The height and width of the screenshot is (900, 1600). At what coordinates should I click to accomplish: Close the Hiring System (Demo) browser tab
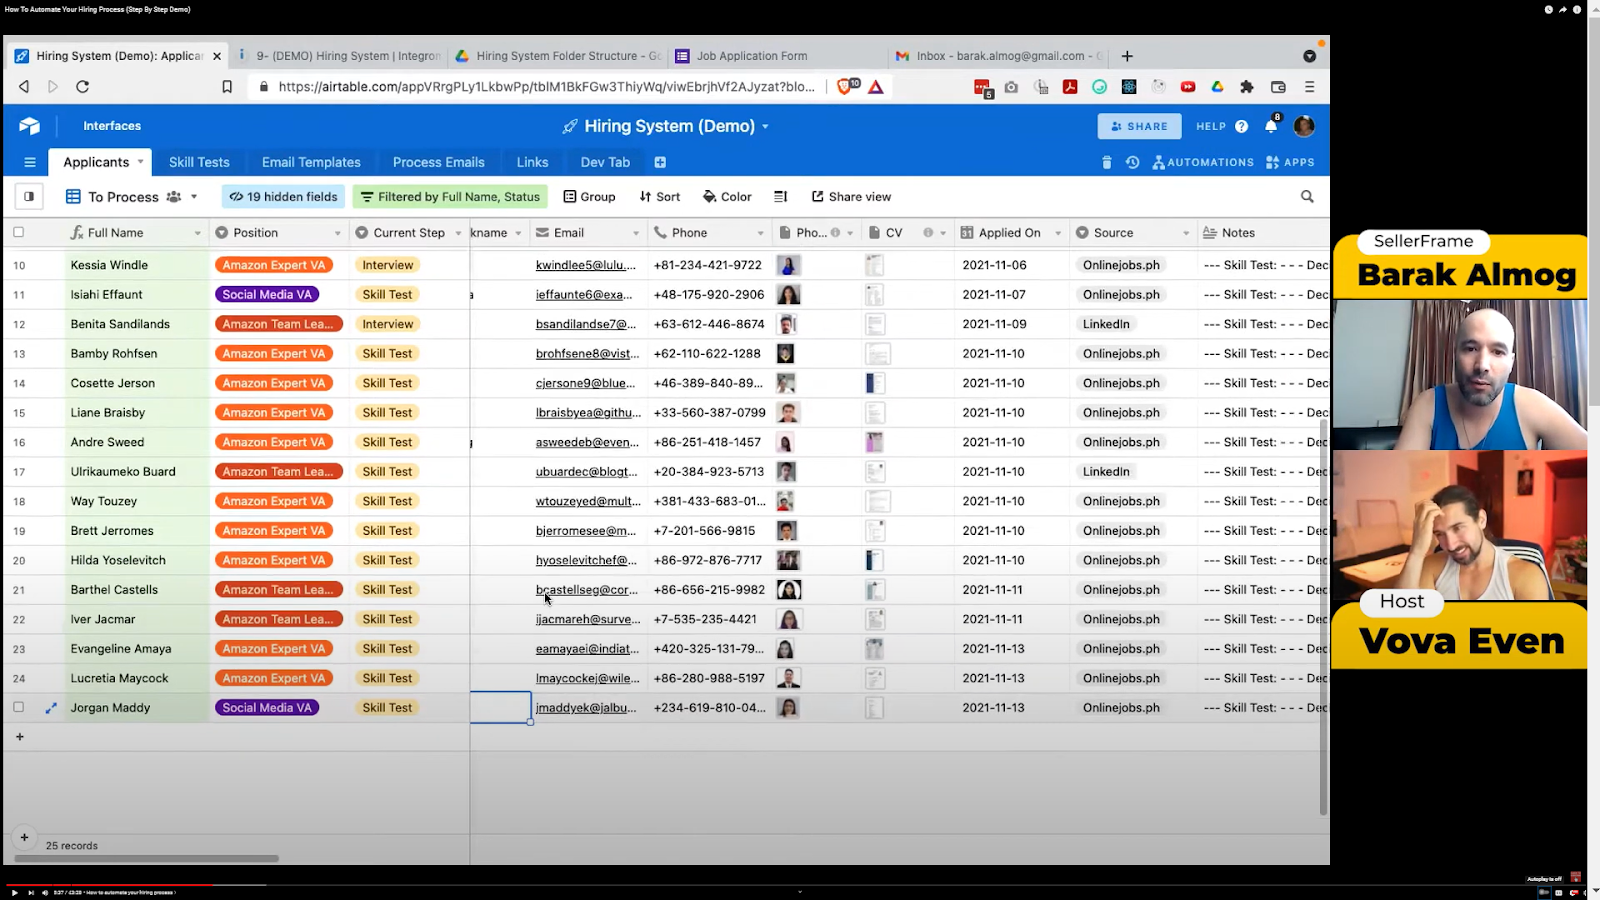pos(217,56)
